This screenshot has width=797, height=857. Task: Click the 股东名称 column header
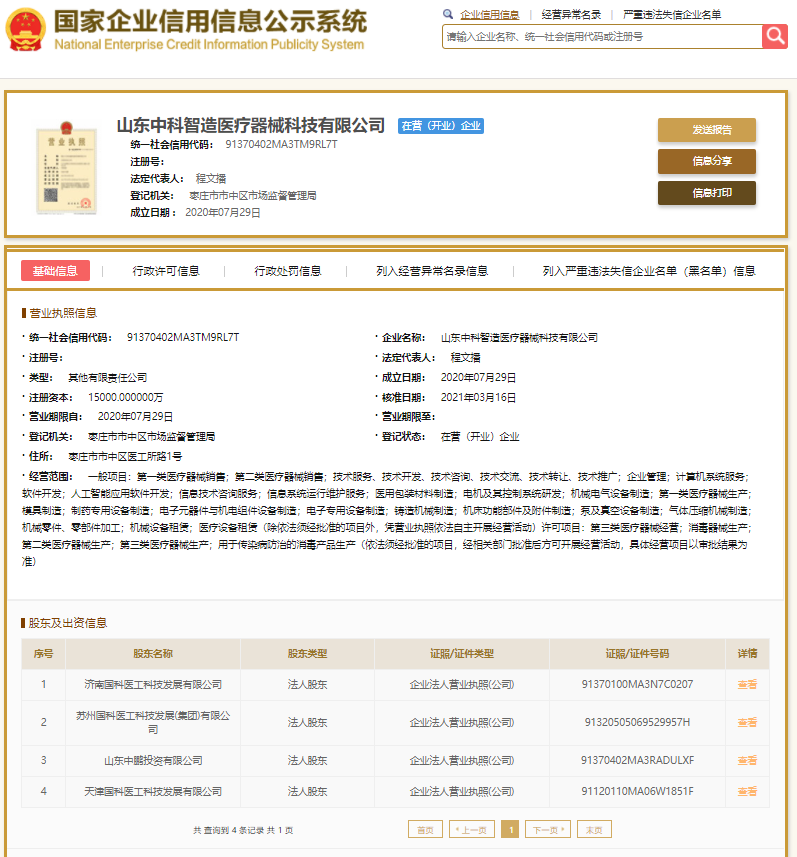153,654
